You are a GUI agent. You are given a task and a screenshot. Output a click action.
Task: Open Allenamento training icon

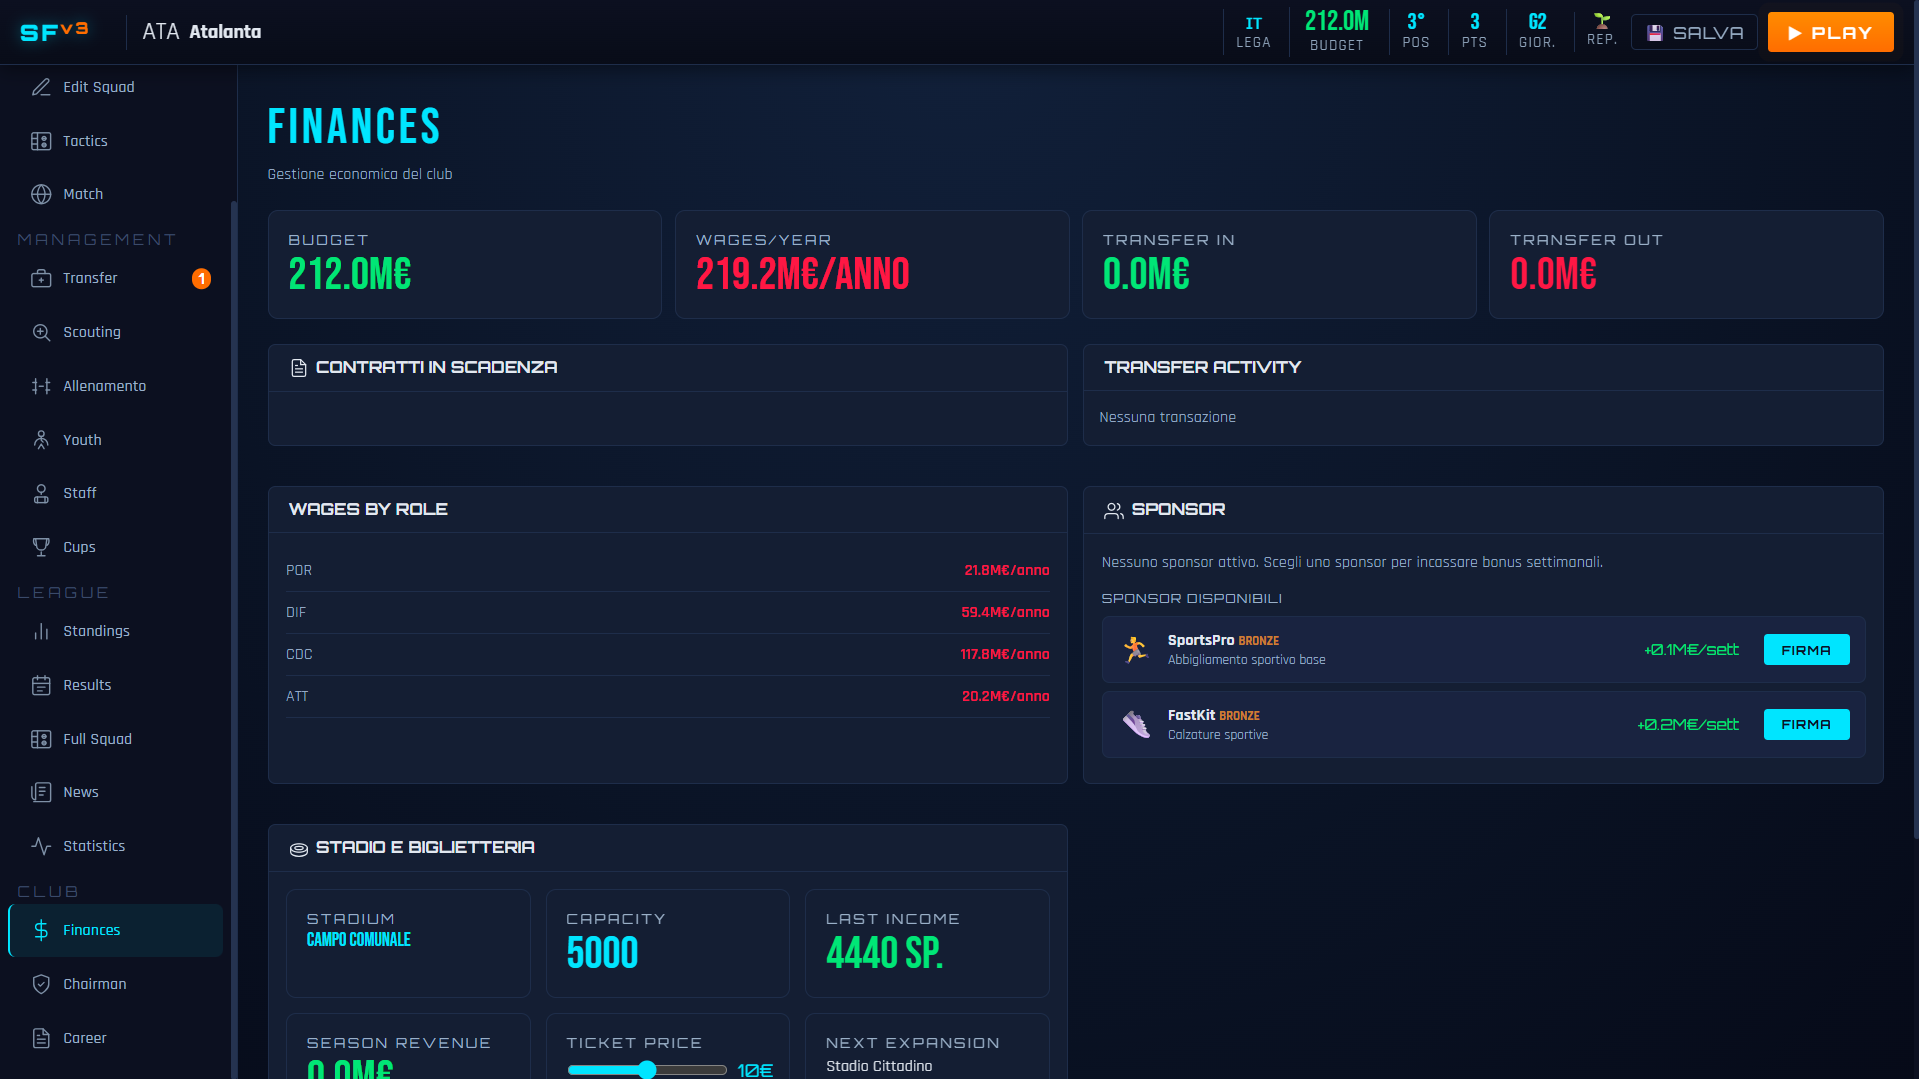[41, 386]
